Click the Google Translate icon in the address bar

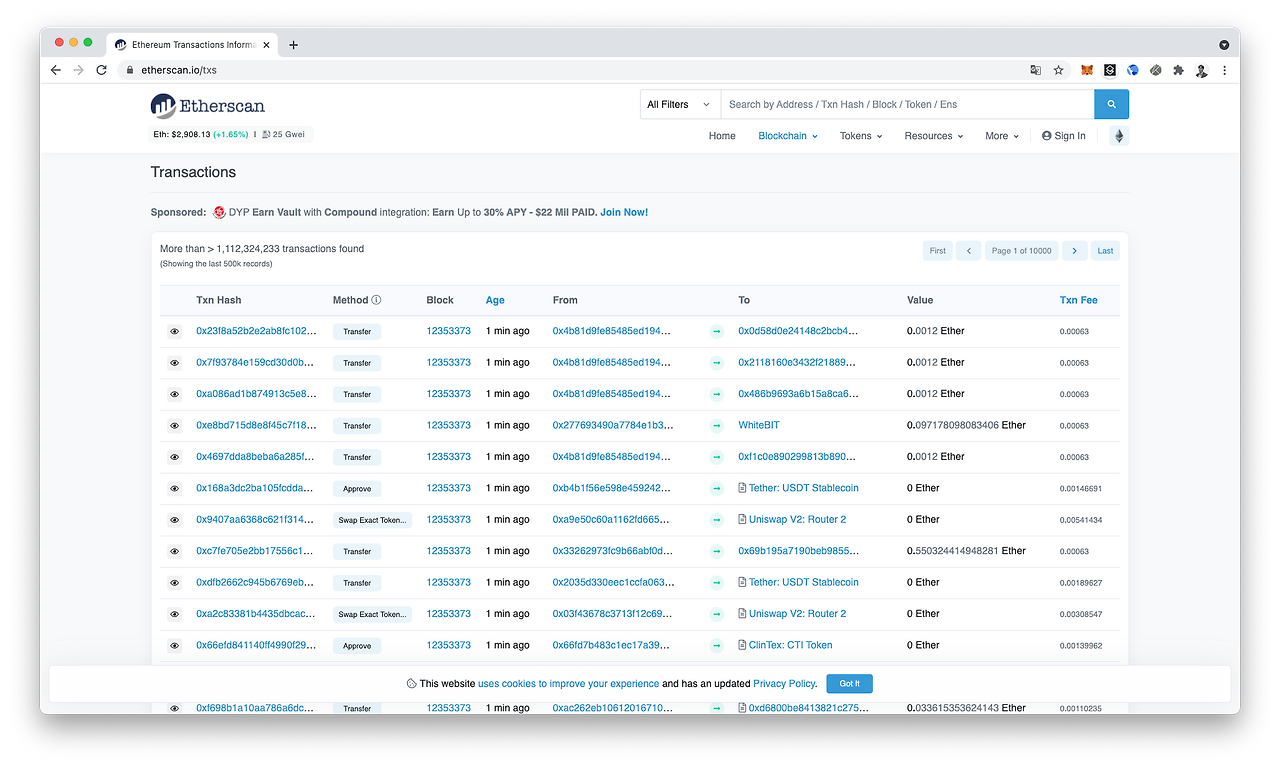[1036, 70]
